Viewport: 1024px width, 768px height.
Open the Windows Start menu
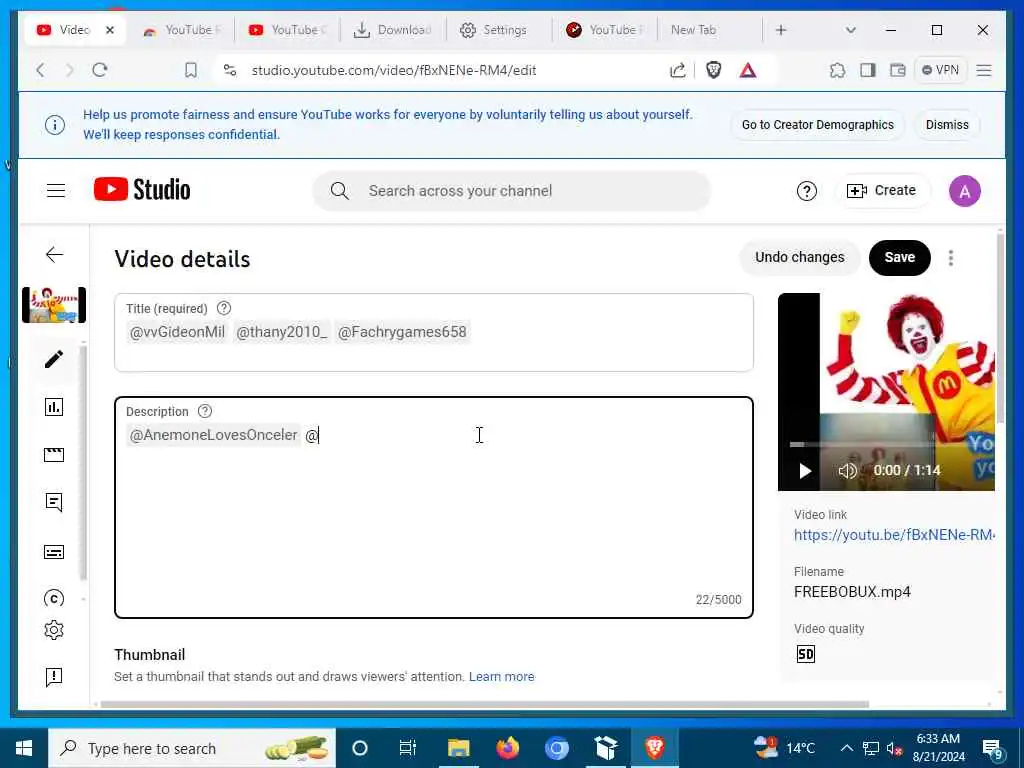click(x=24, y=748)
